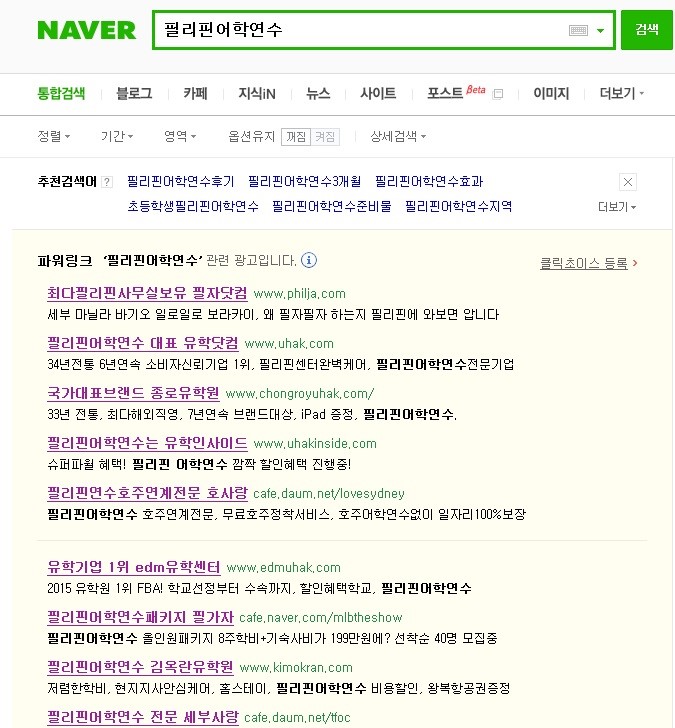This screenshot has width=675, height=728.
Task: Expand the 더보기 tab menu
Action: 622,93
